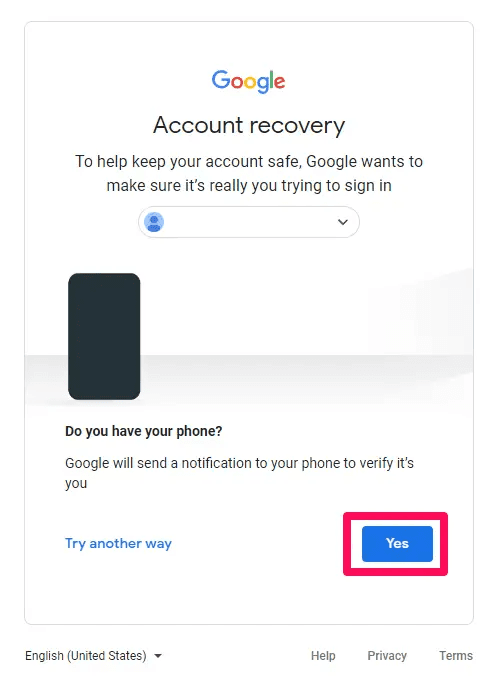Image resolution: width=500 pixels, height=687 pixels.
Task: Click the Google logo
Action: click(x=248, y=81)
